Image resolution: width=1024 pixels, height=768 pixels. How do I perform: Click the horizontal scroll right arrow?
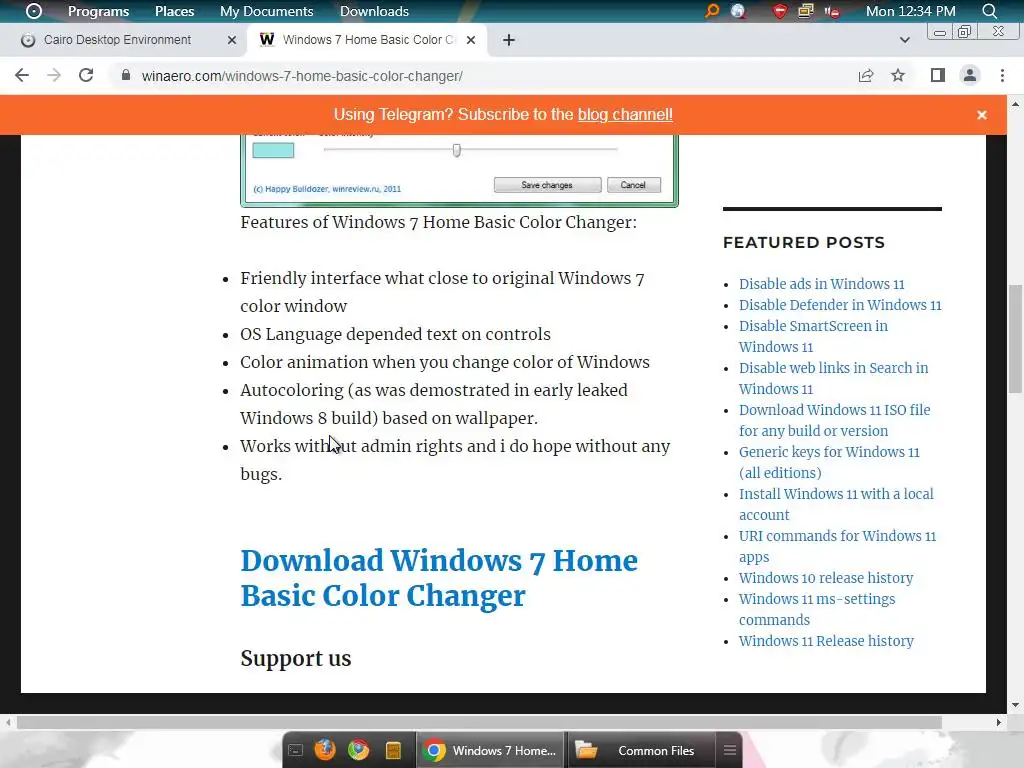(999, 722)
